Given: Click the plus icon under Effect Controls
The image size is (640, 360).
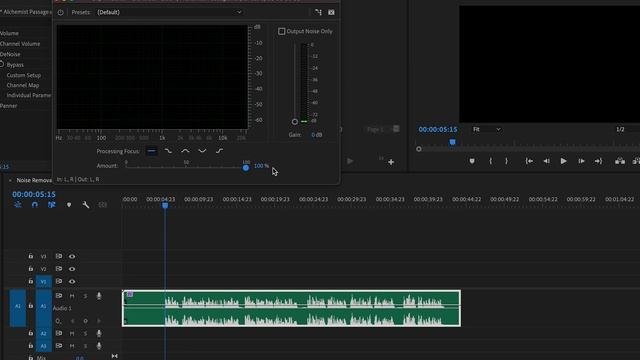Looking at the screenshot, I should click(x=391, y=162).
